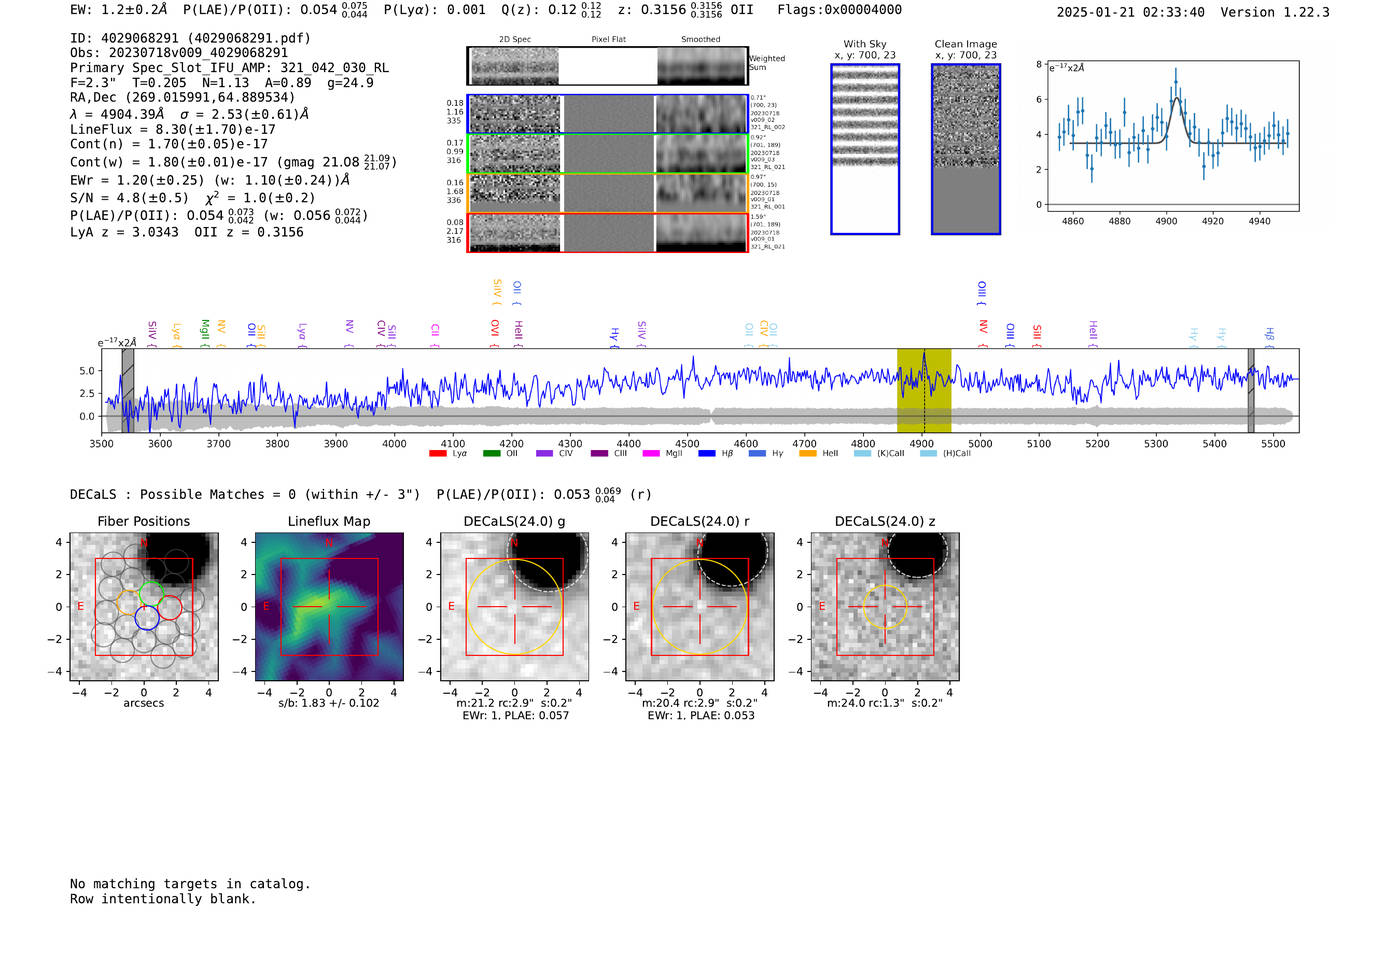Select the Hβ blue legend swatch
Viewport: 1400px width, 953px height.
click(x=707, y=454)
